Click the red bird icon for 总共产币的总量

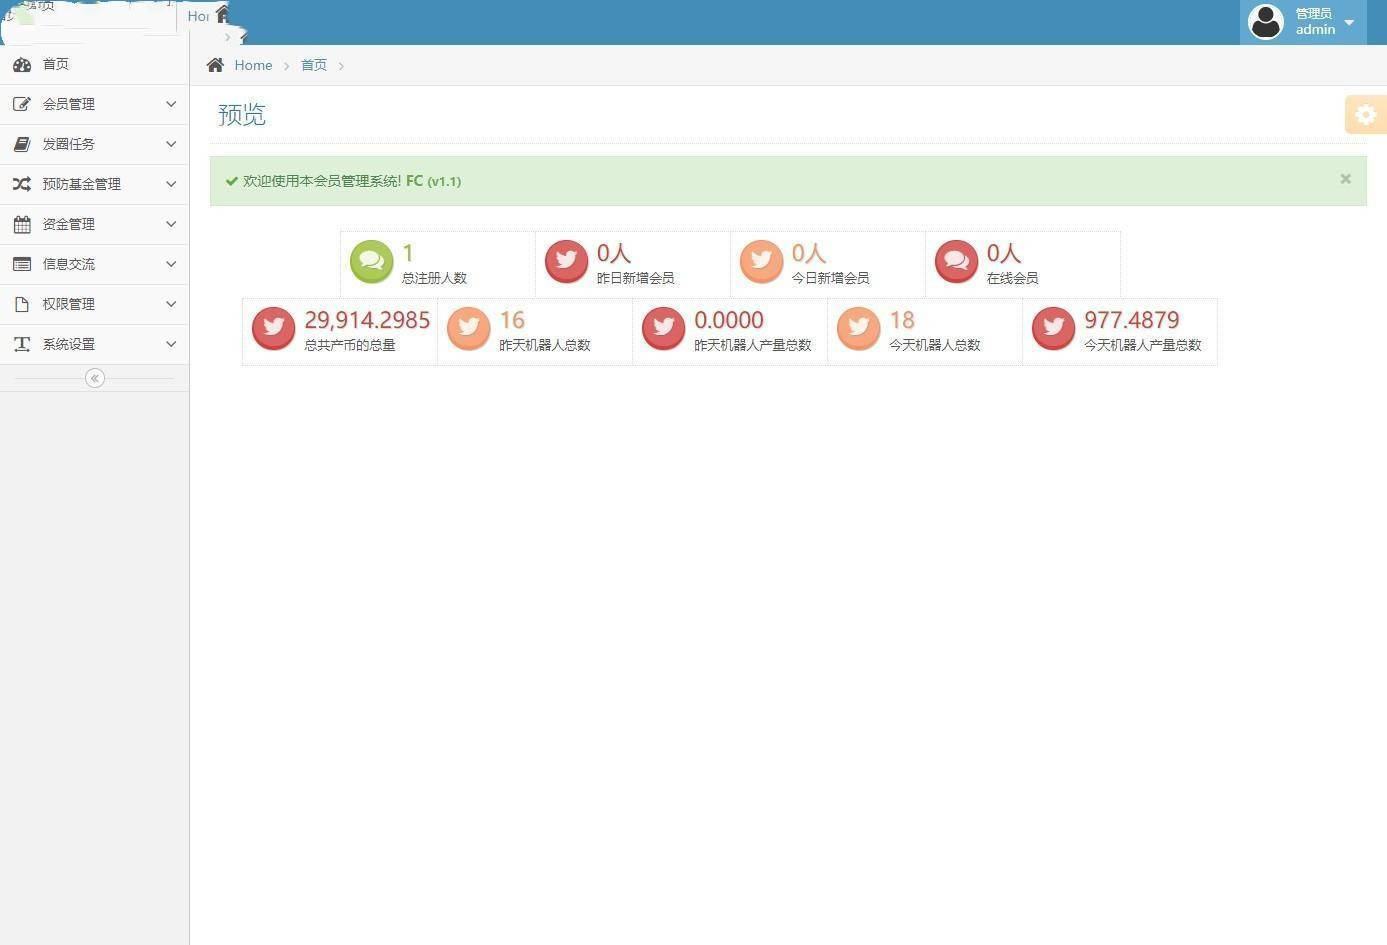point(273,329)
